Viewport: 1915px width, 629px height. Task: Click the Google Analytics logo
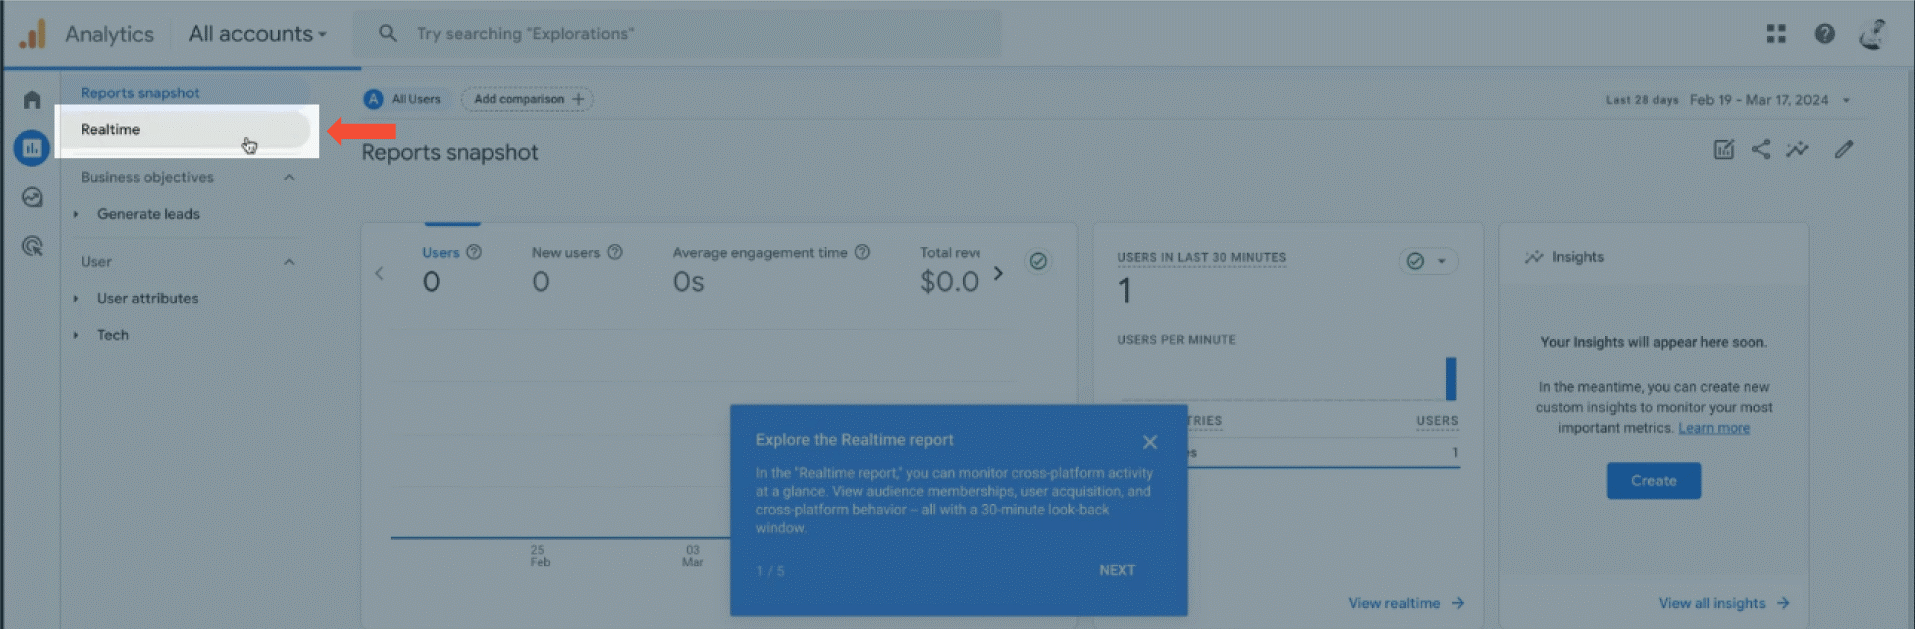33,33
